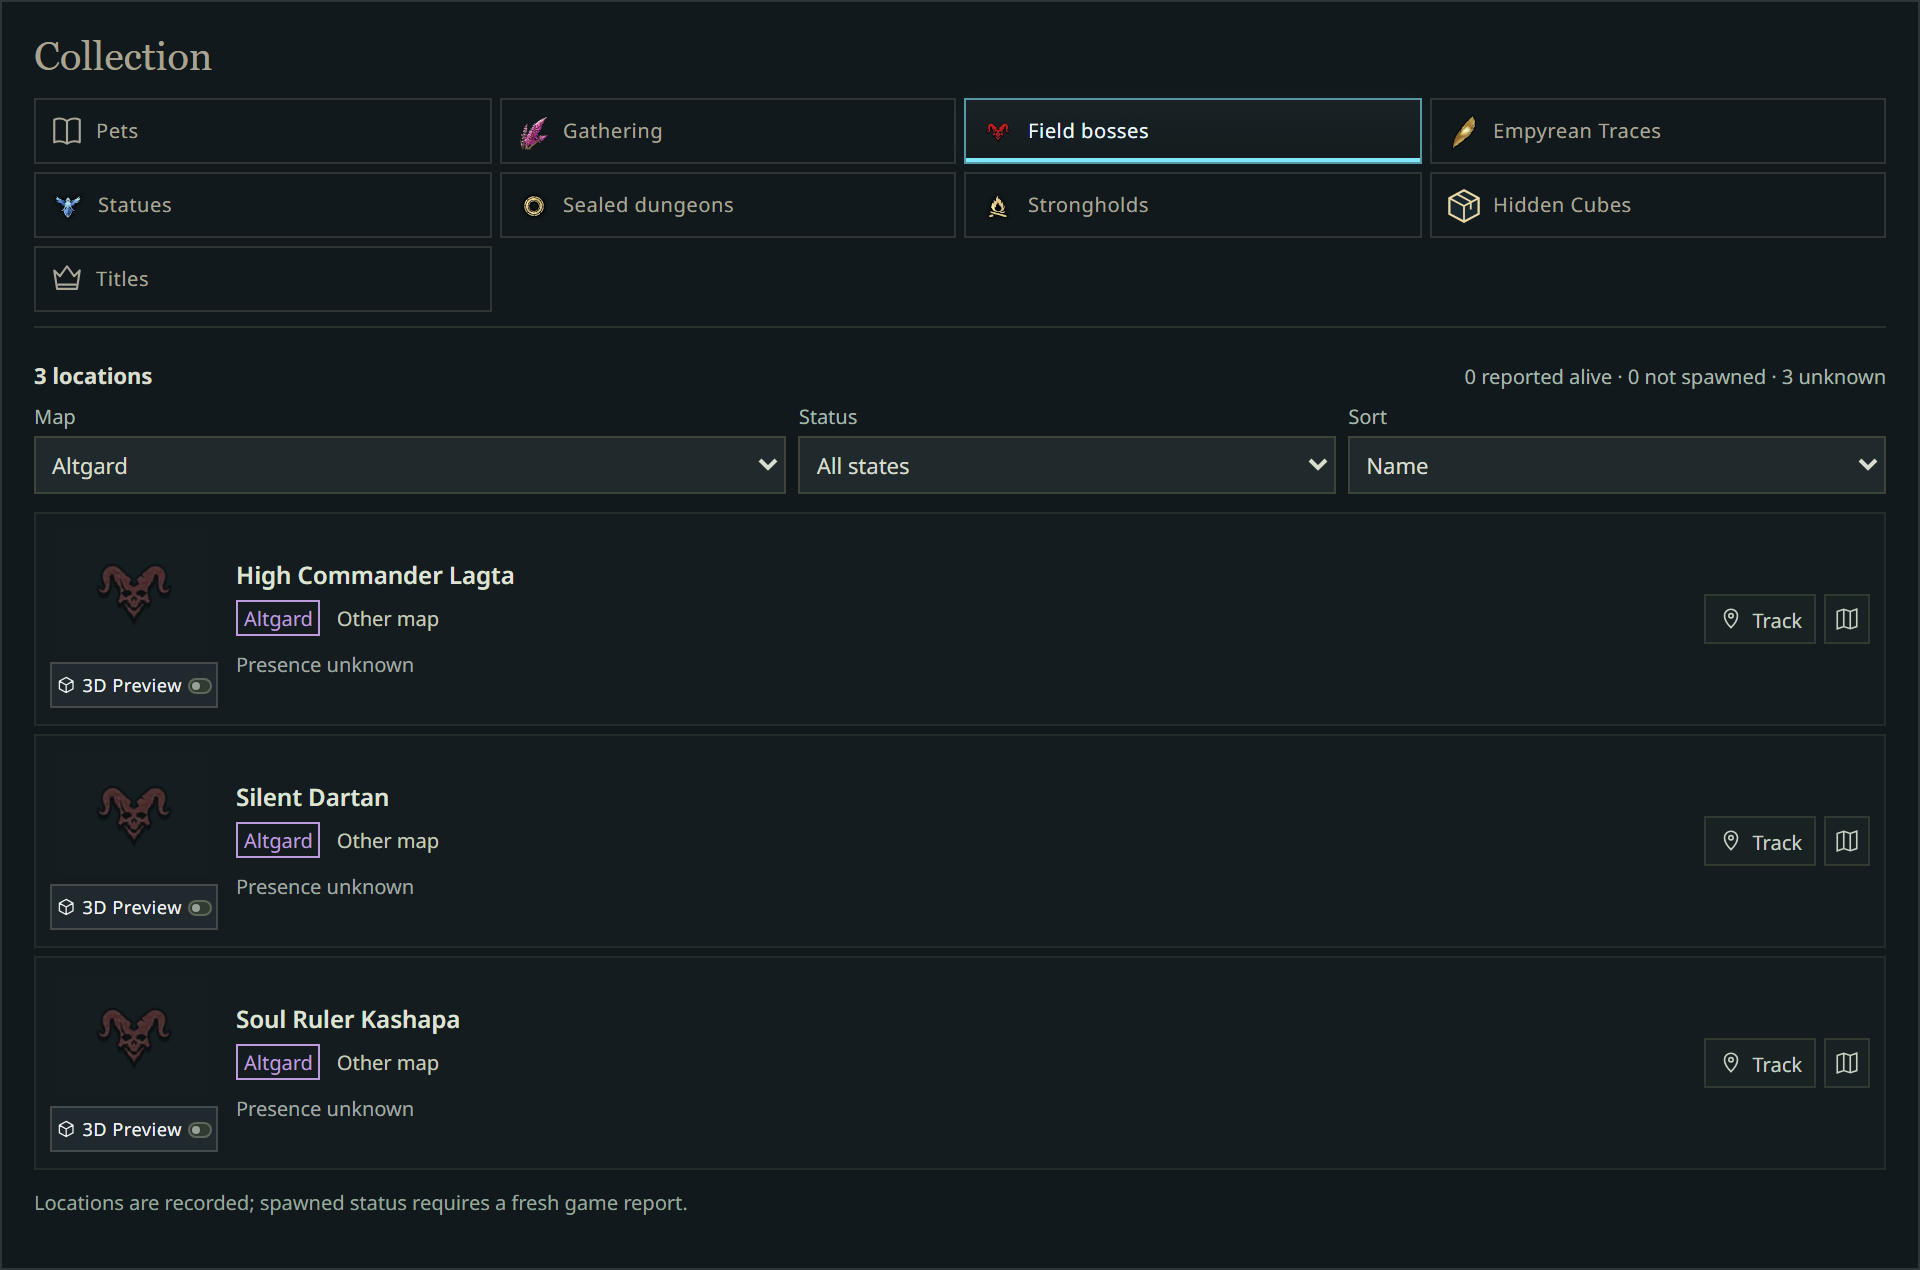Open the Strongholds category
The height and width of the screenshot is (1270, 1920).
pos(1192,205)
